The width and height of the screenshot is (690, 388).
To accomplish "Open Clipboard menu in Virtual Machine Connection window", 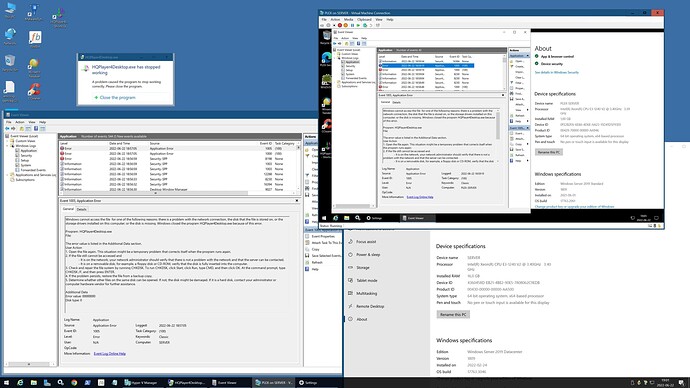I will [364, 20].
